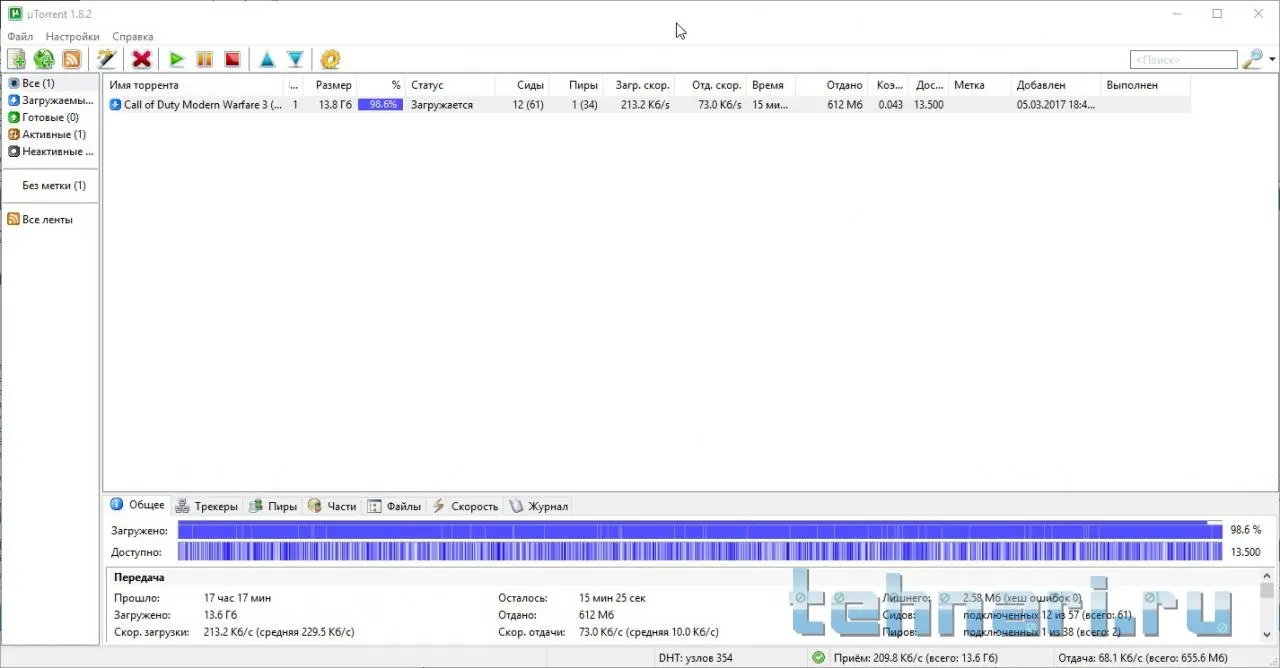Select the Загружаемые category in sidebar
This screenshot has width=1280, height=668.
(51, 100)
